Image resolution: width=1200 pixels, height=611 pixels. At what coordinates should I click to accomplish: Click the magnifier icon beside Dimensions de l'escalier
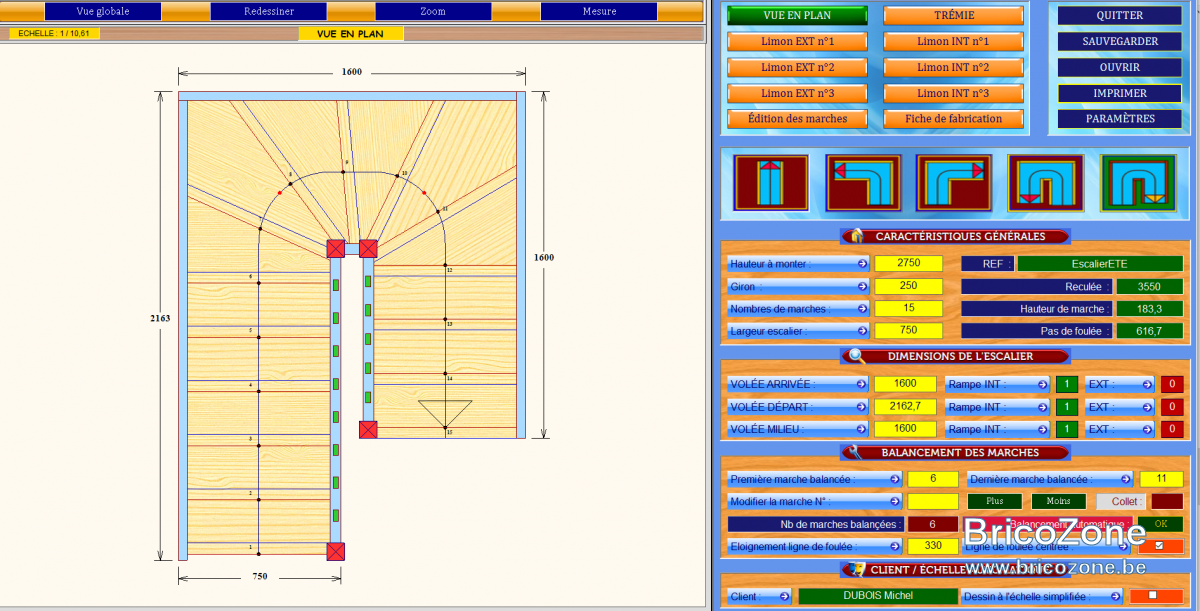tap(856, 356)
